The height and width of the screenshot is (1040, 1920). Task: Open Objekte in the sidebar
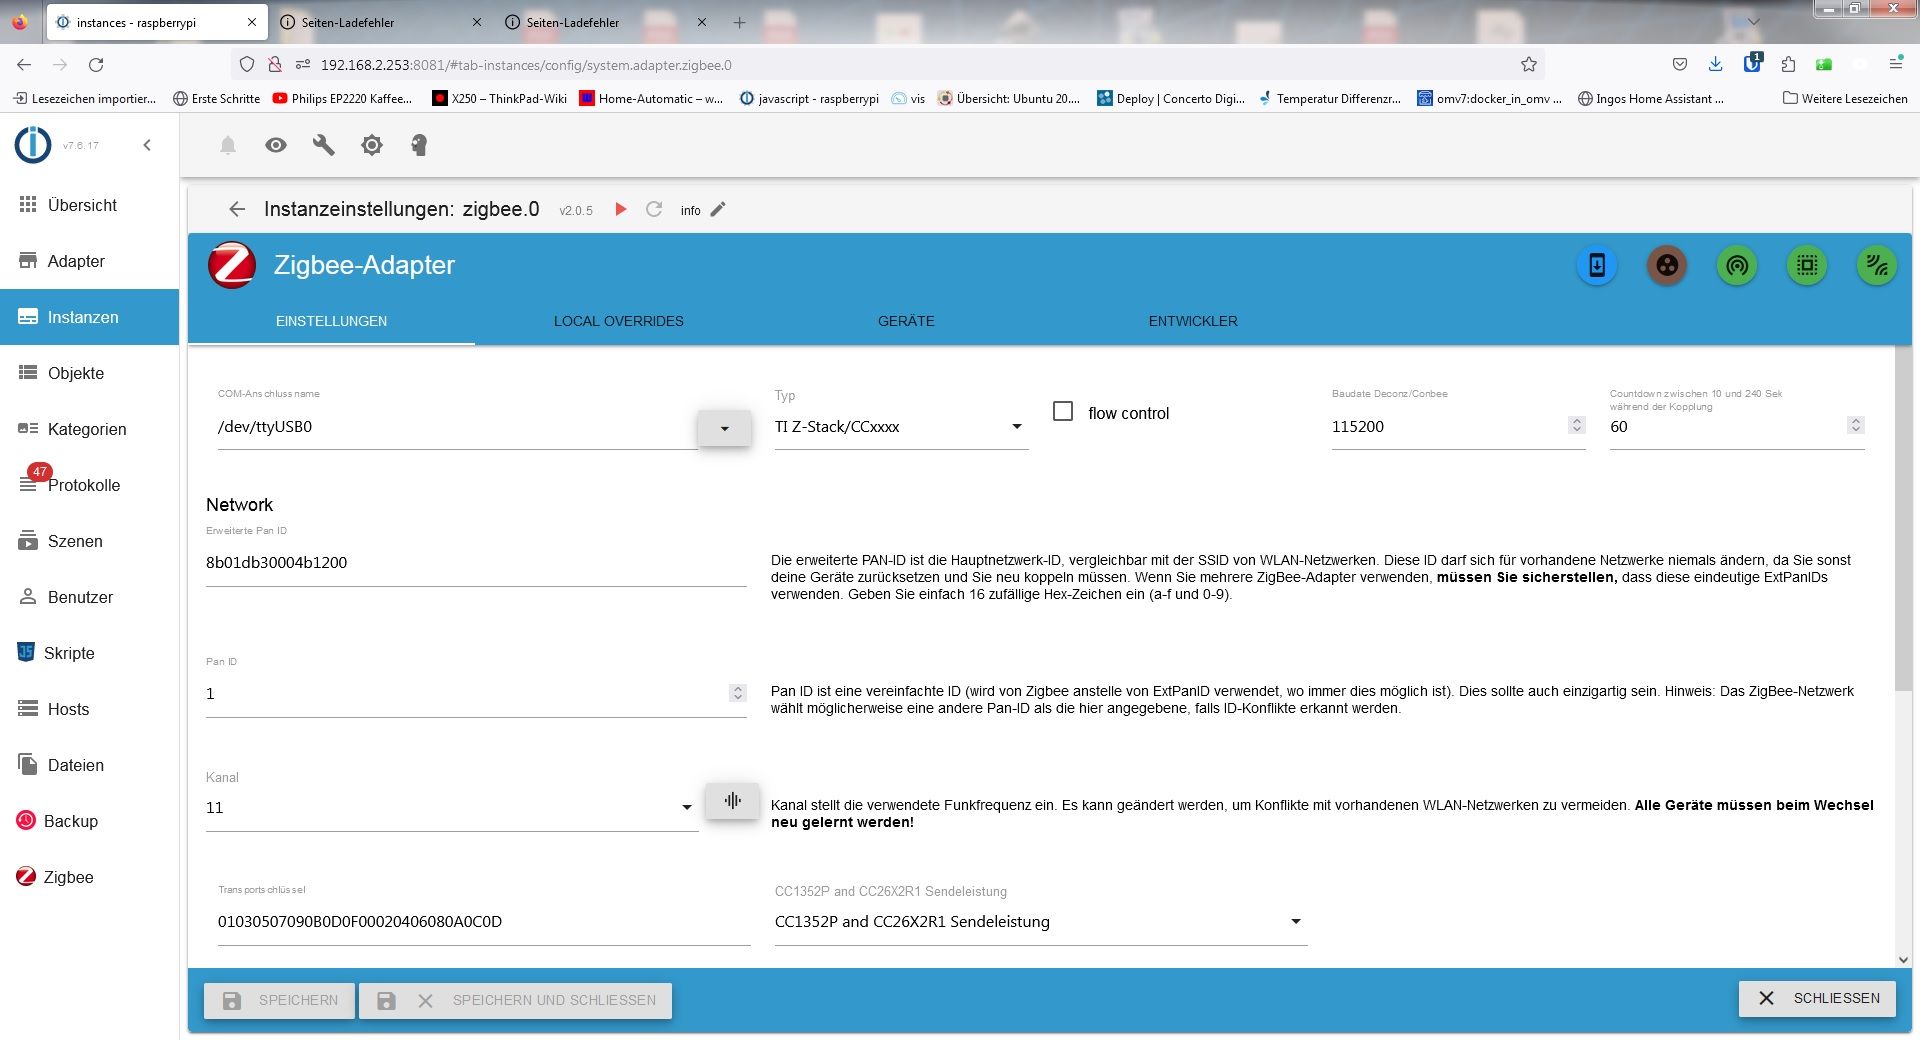coord(90,373)
